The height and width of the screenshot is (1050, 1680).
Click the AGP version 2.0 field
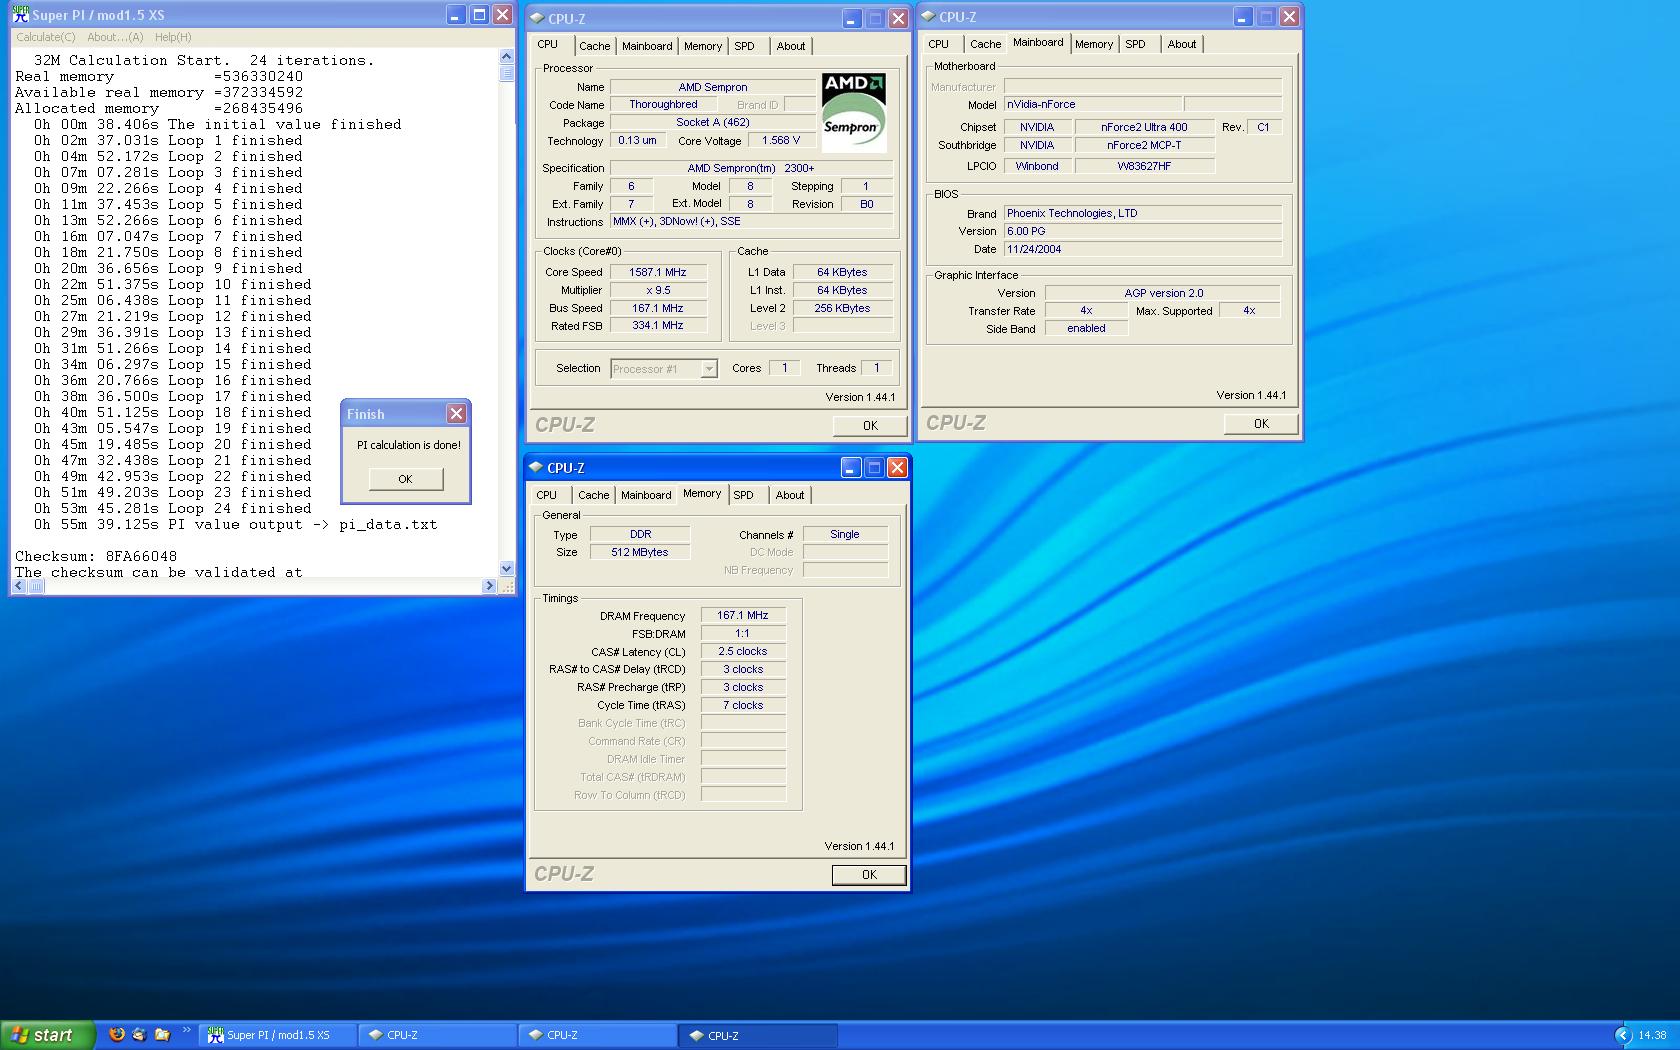(1163, 293)
